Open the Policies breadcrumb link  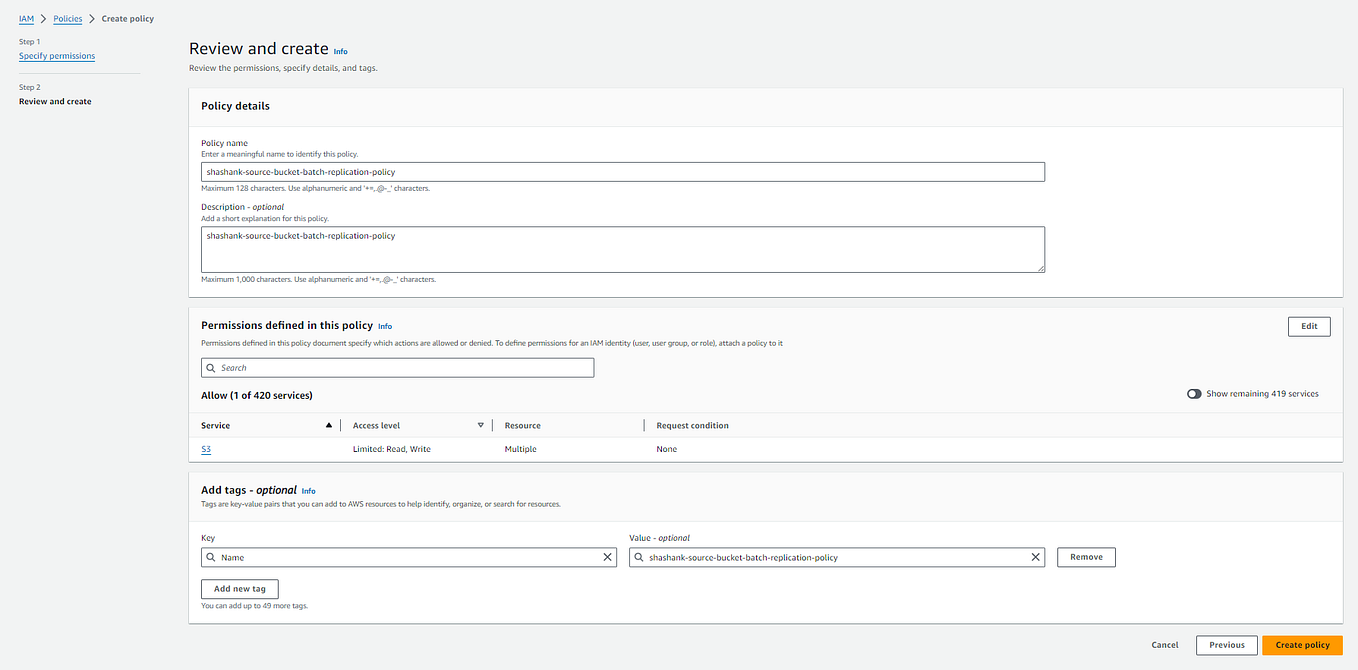click(x=67, y=18)
